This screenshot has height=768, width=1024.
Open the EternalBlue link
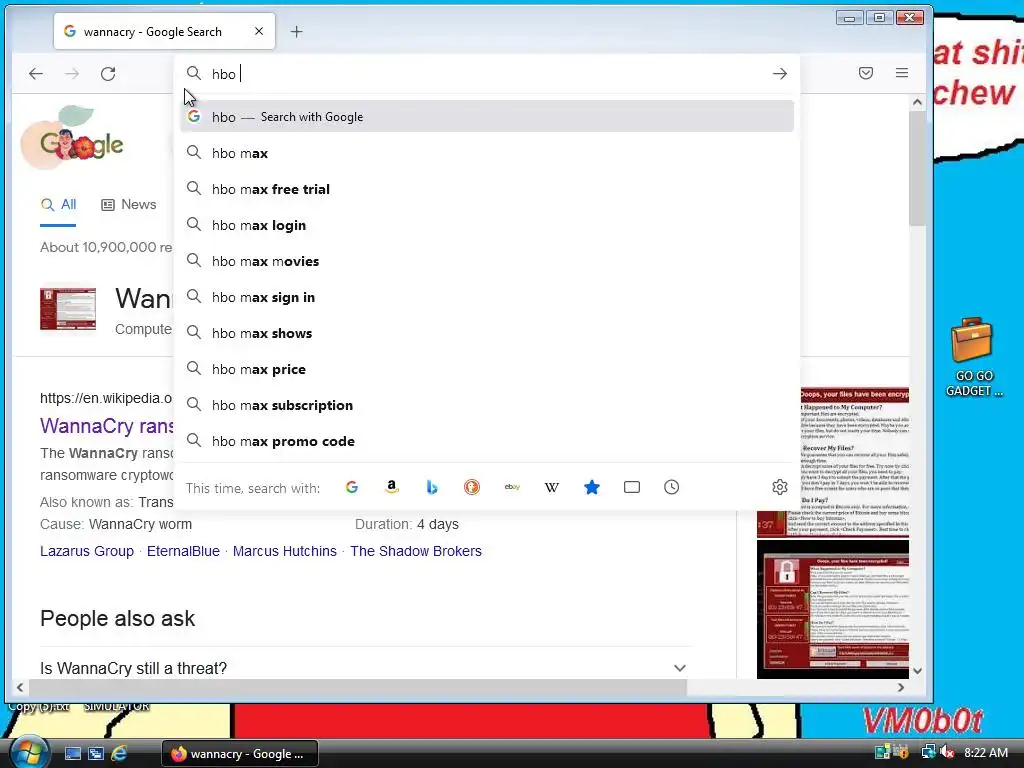click(184, 551)
